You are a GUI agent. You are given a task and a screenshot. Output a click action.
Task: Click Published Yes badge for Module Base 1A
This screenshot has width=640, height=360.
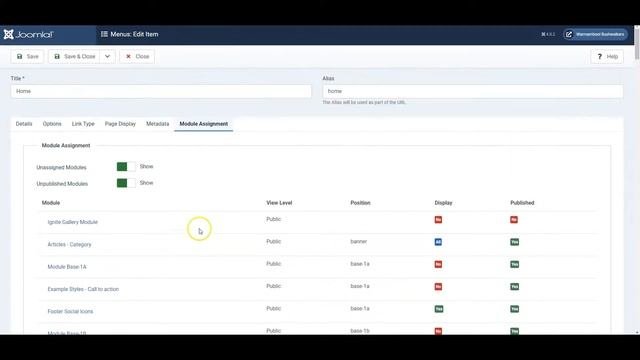tap(515, 264)
